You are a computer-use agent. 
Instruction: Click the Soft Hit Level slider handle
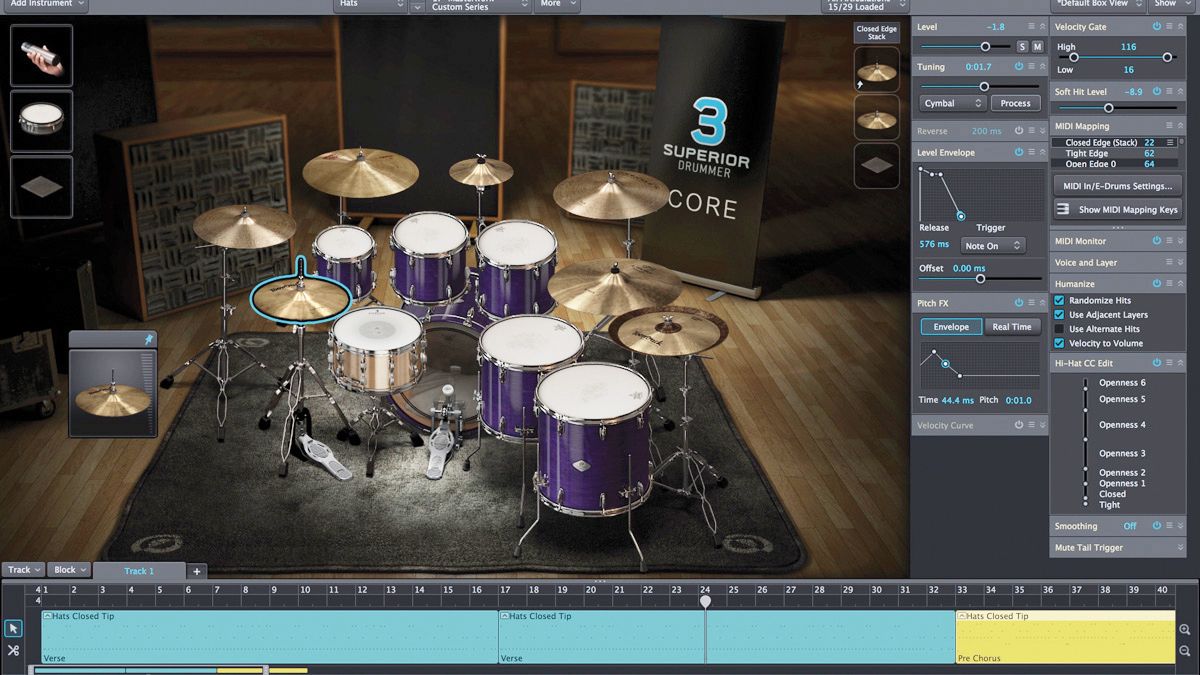pyautogui.click(x=1108, y=108)
